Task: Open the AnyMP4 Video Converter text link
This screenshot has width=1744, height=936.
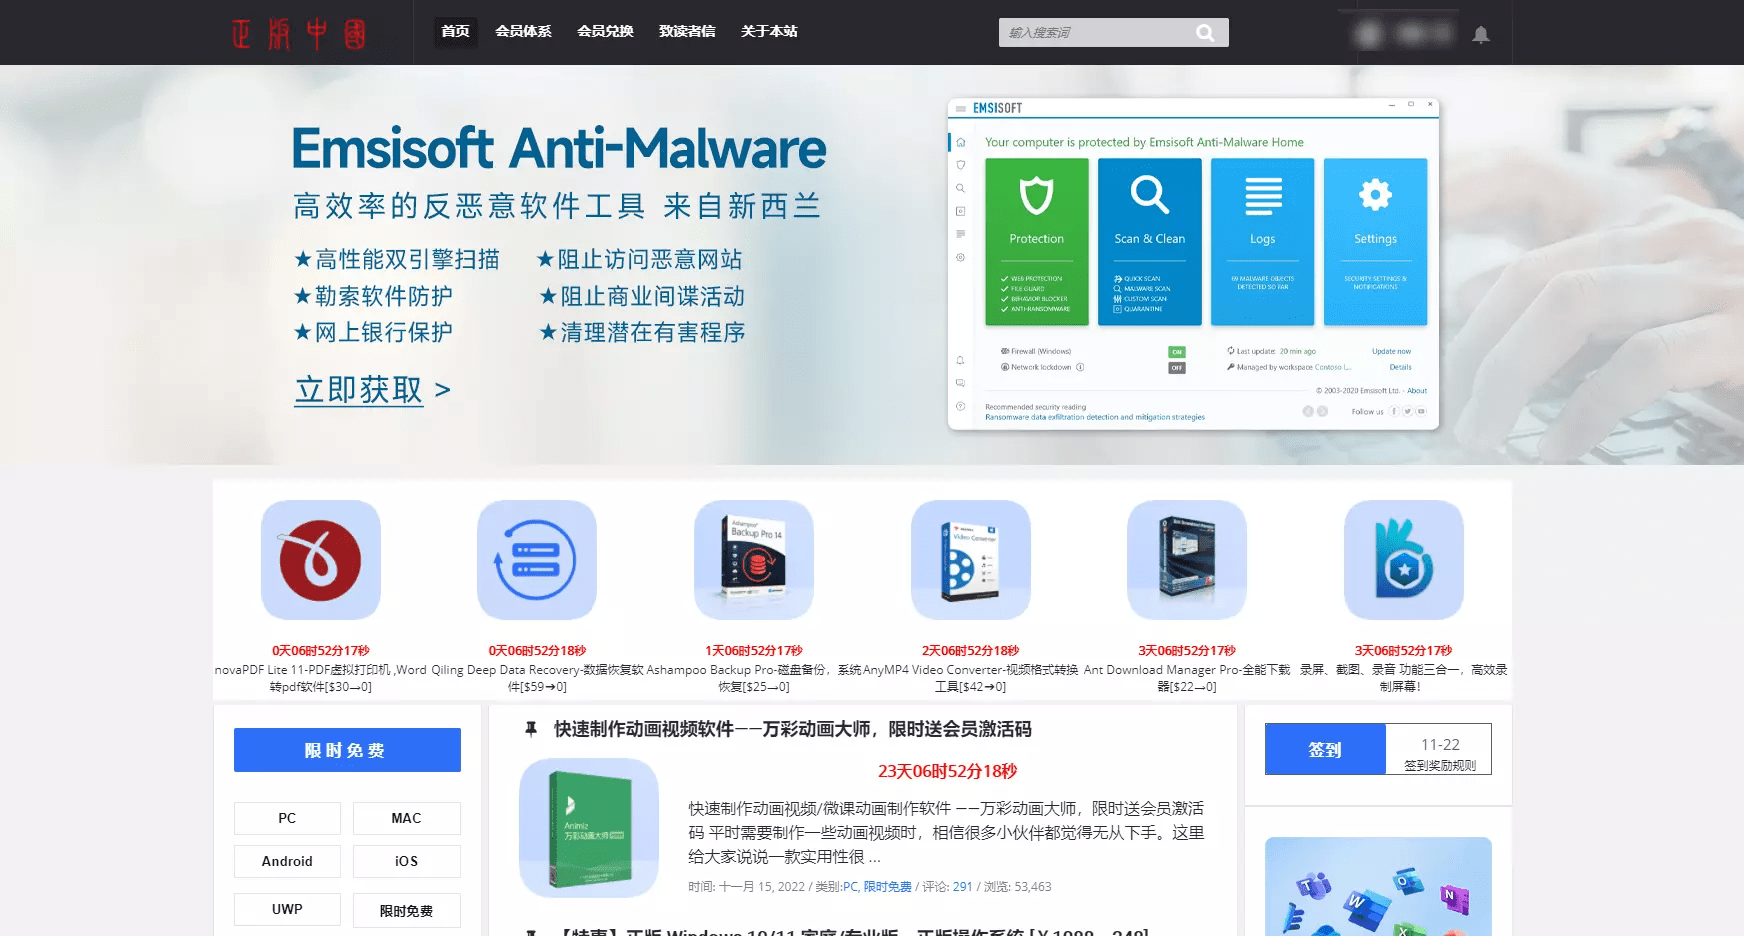Action: pyautogui.click(x=971, y=678)
